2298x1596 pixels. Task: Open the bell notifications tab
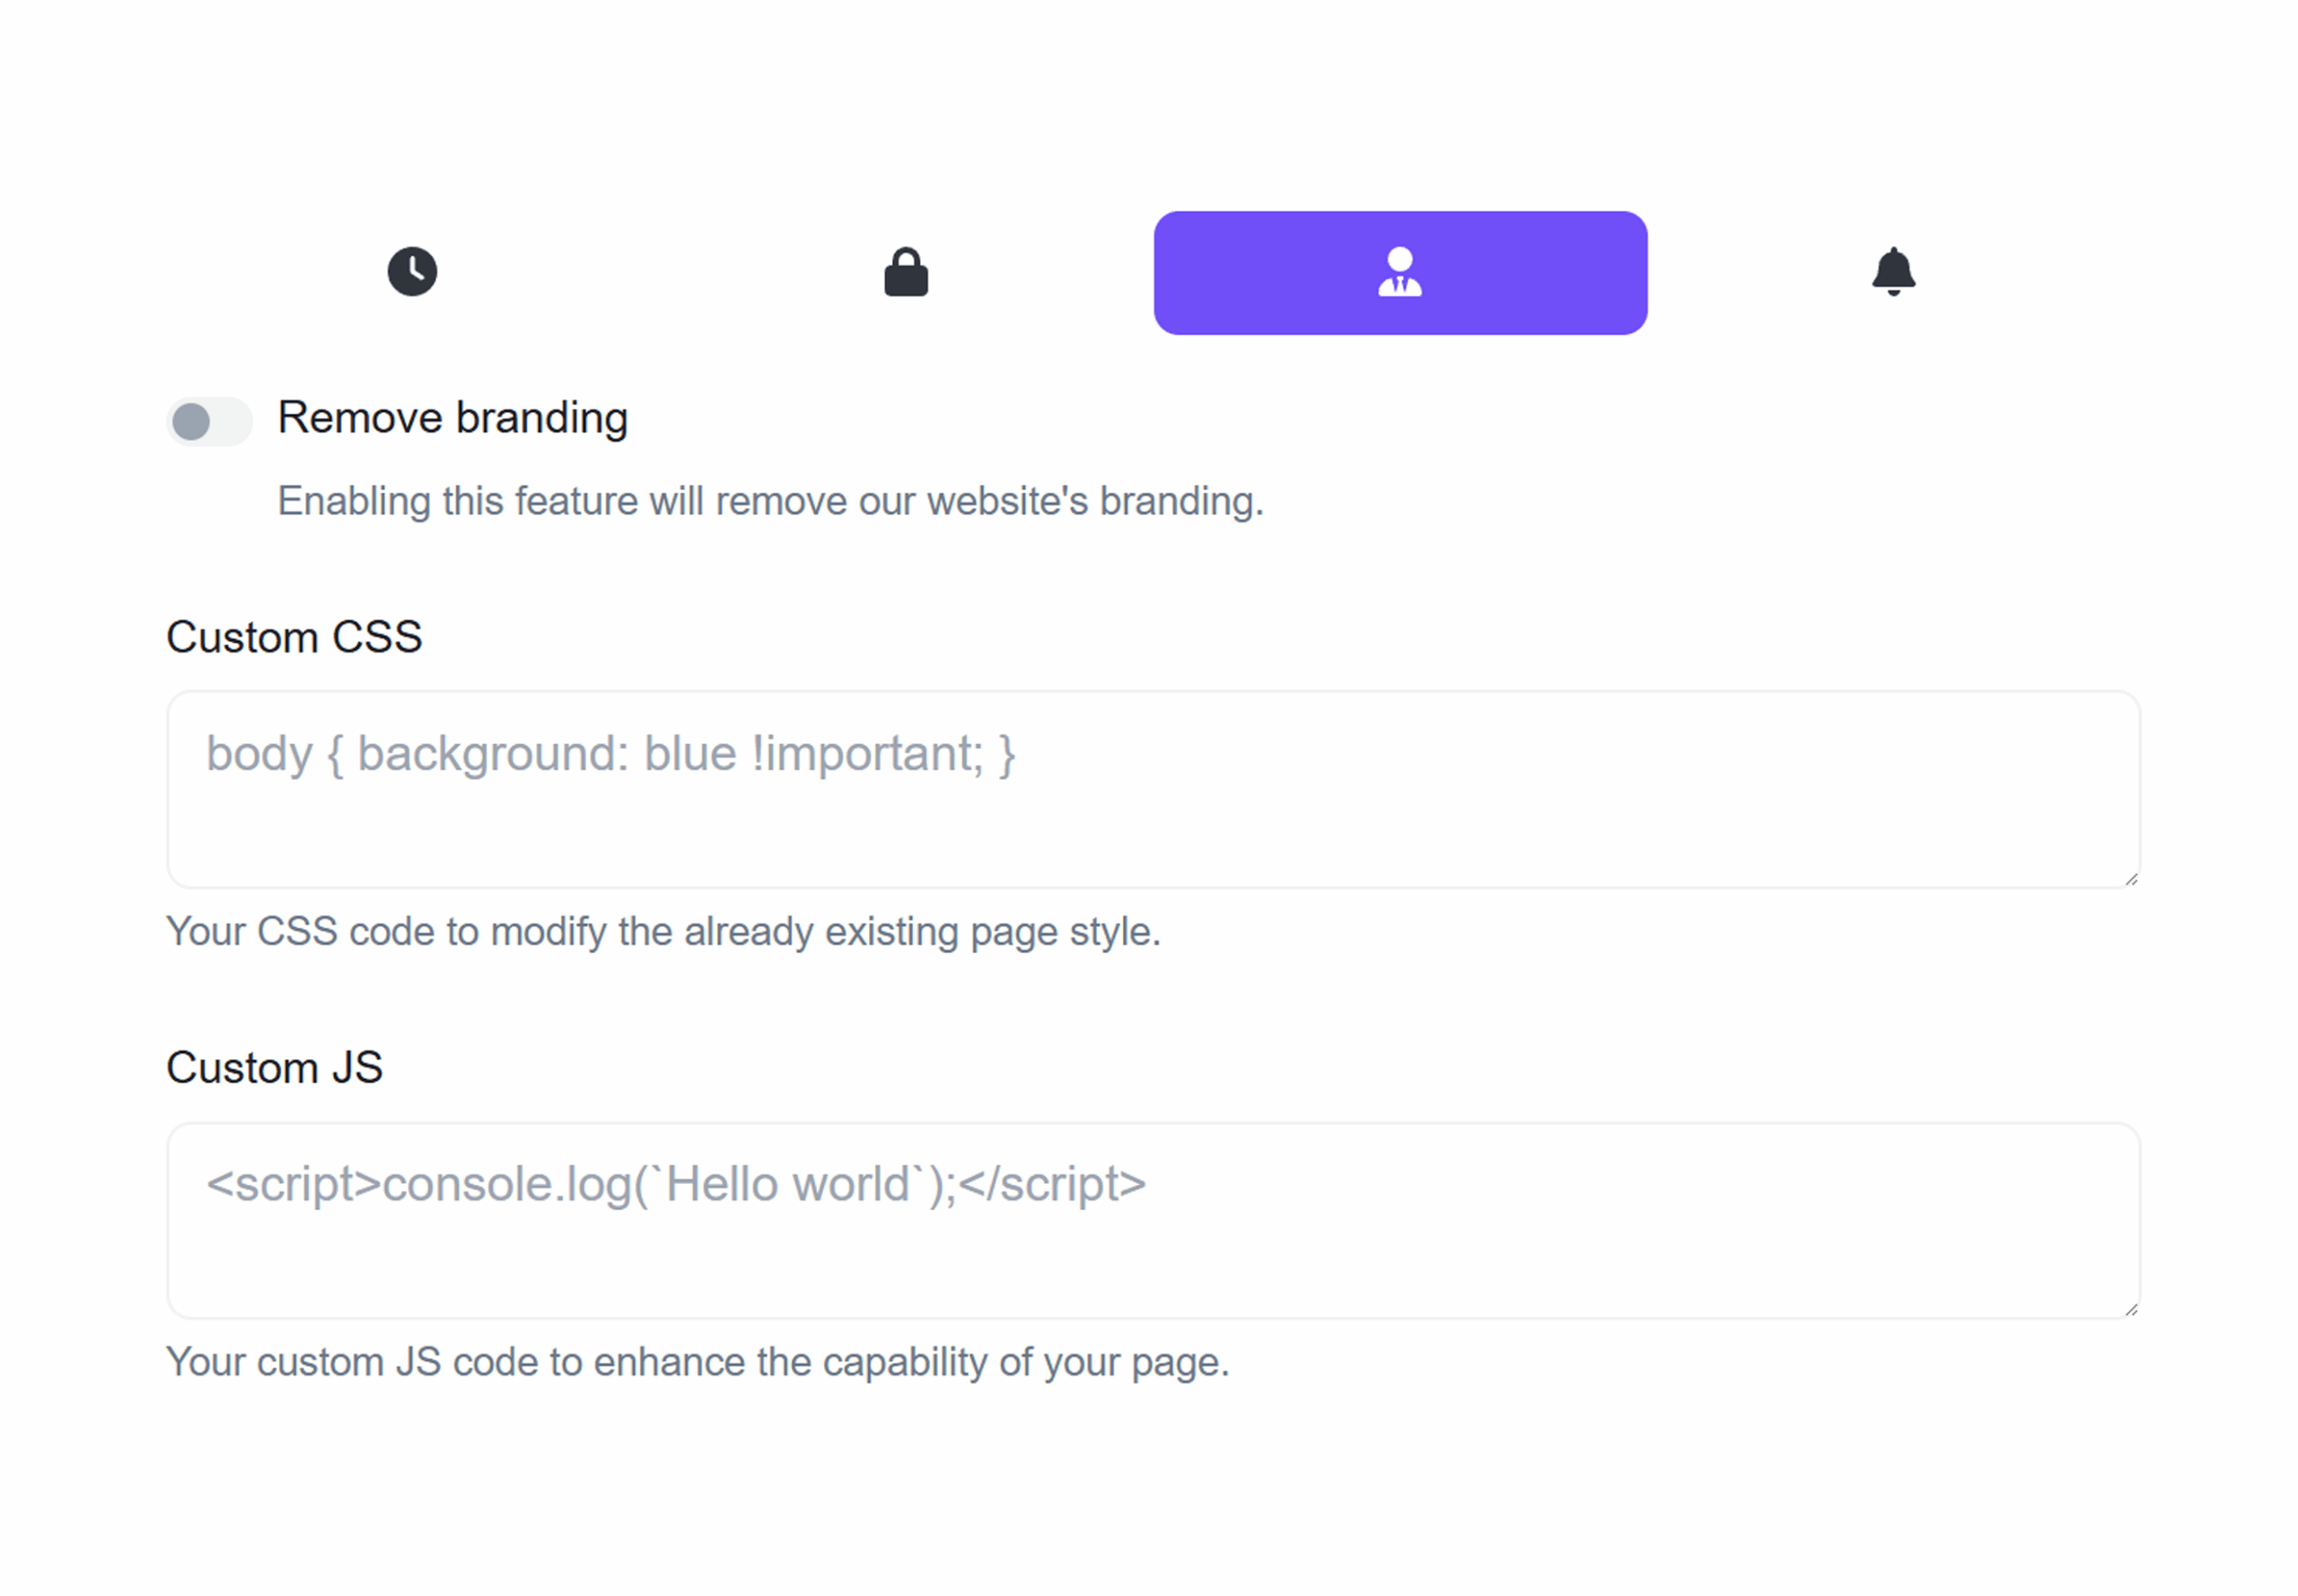pyautogui.click(x=1894, y=272)
